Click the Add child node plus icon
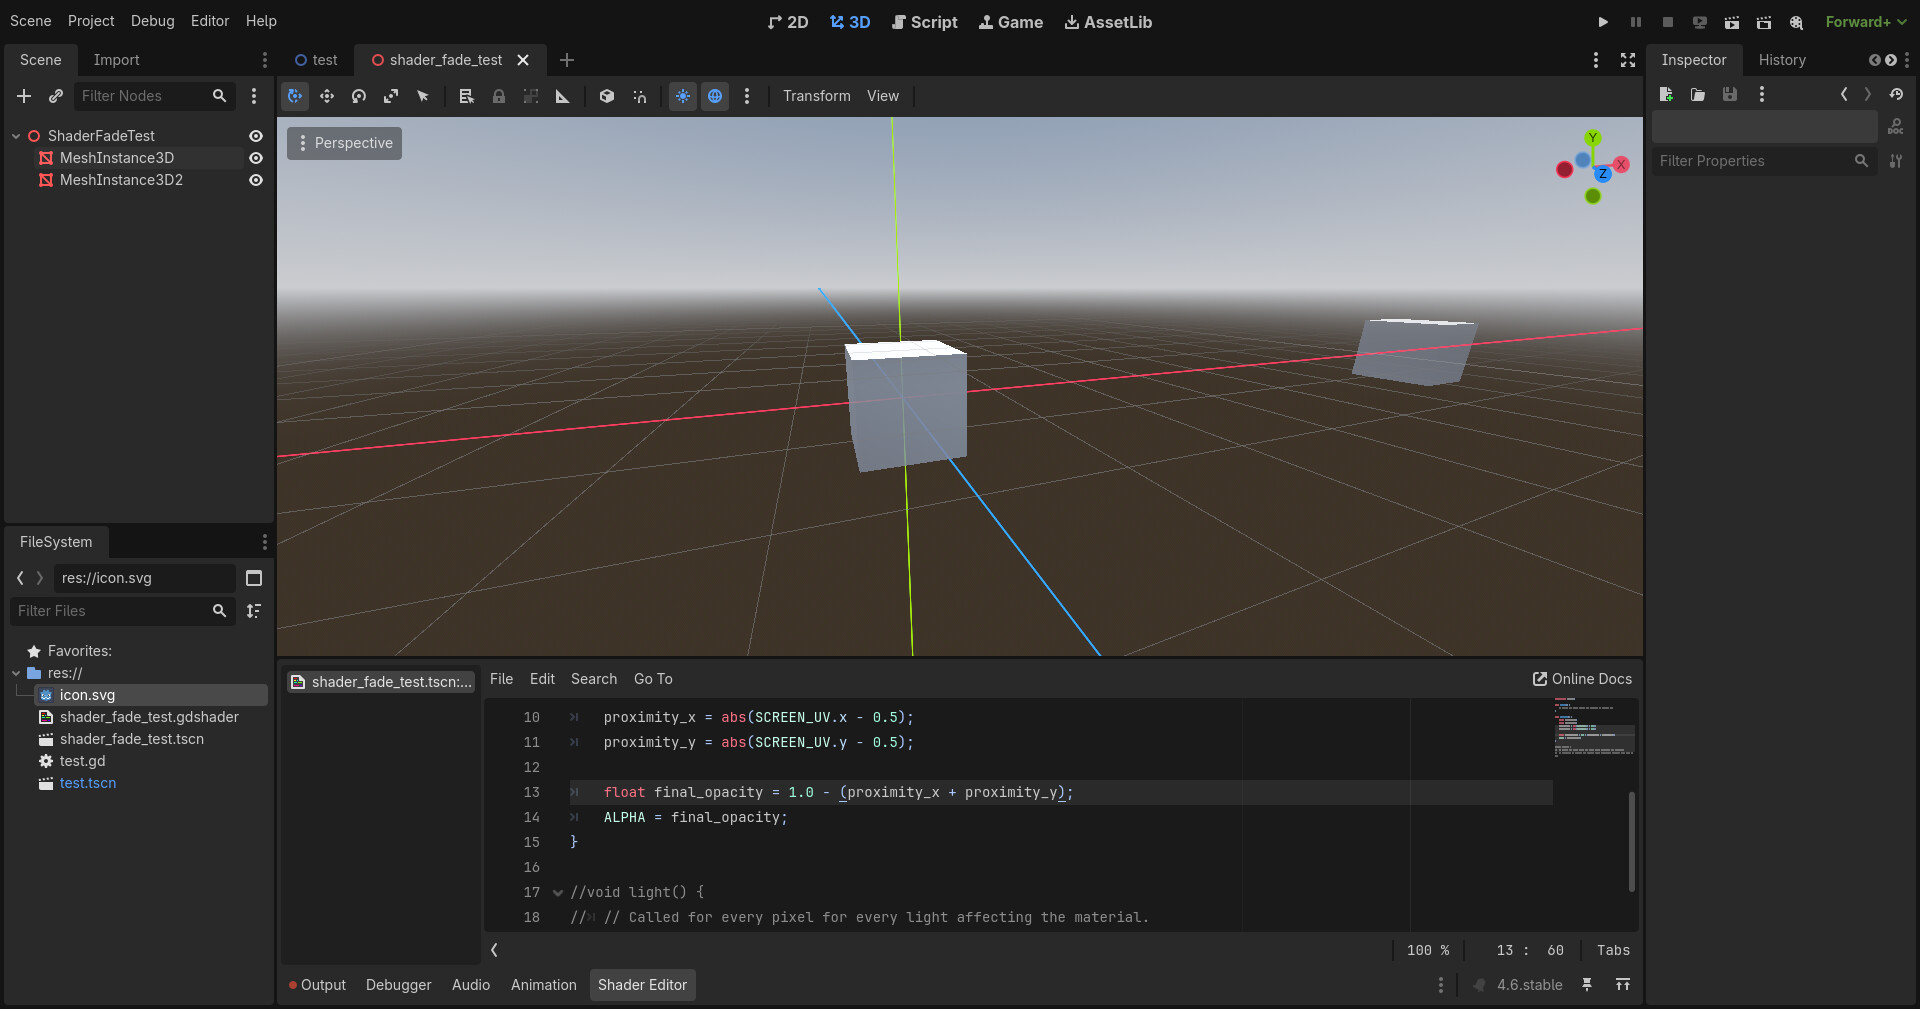 tap(24, 96)
